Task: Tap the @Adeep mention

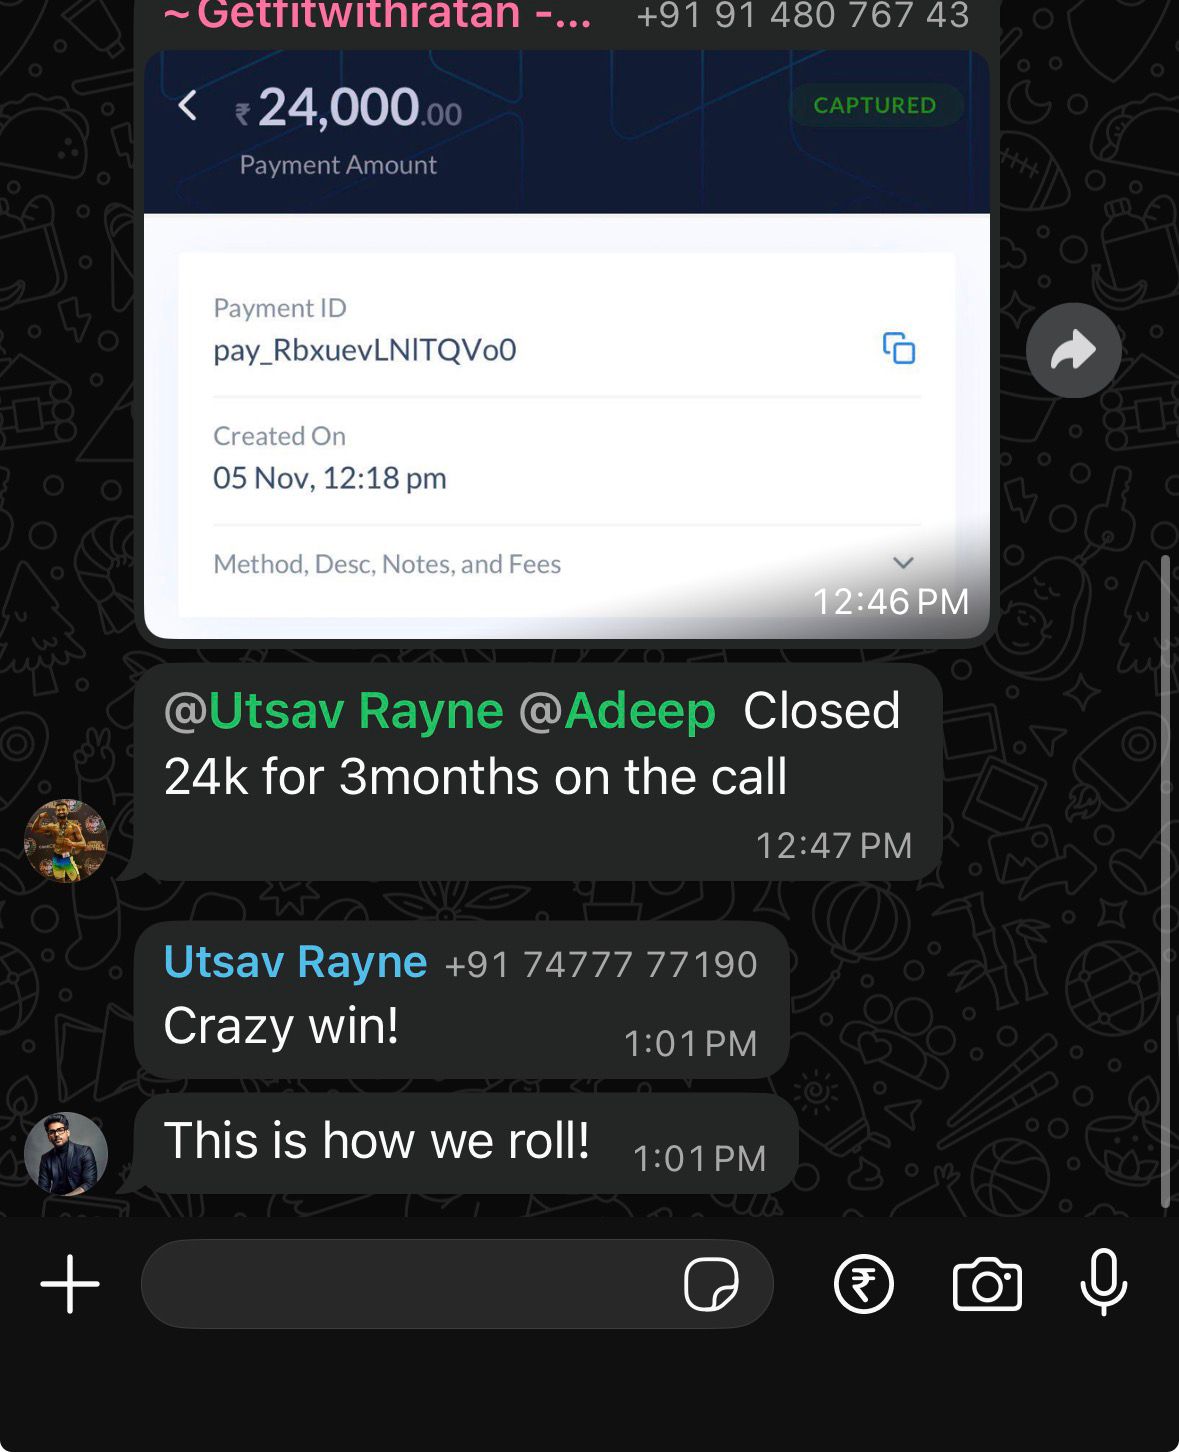Action: 617,711
